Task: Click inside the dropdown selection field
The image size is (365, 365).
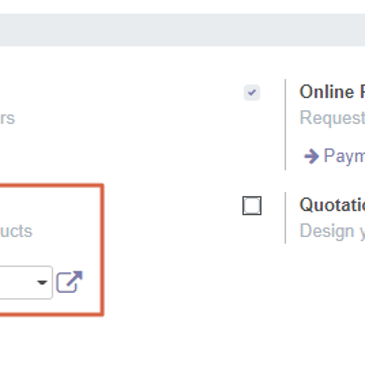Action: 26,282
